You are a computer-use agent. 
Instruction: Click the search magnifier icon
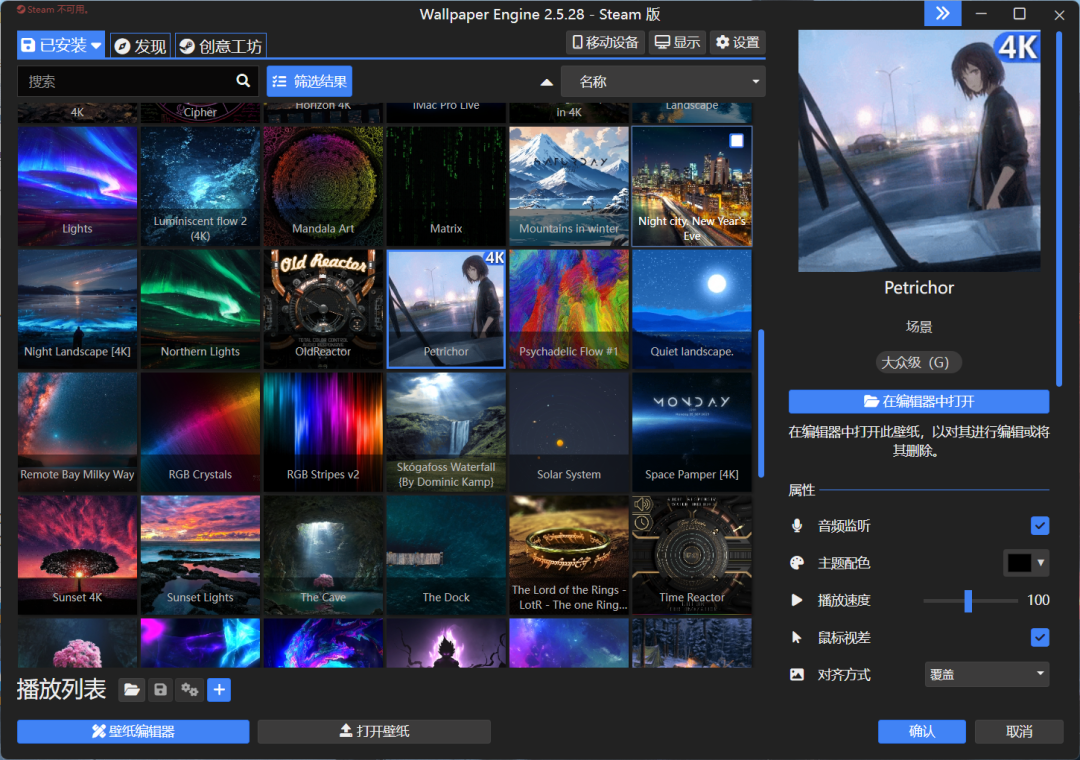243,81
